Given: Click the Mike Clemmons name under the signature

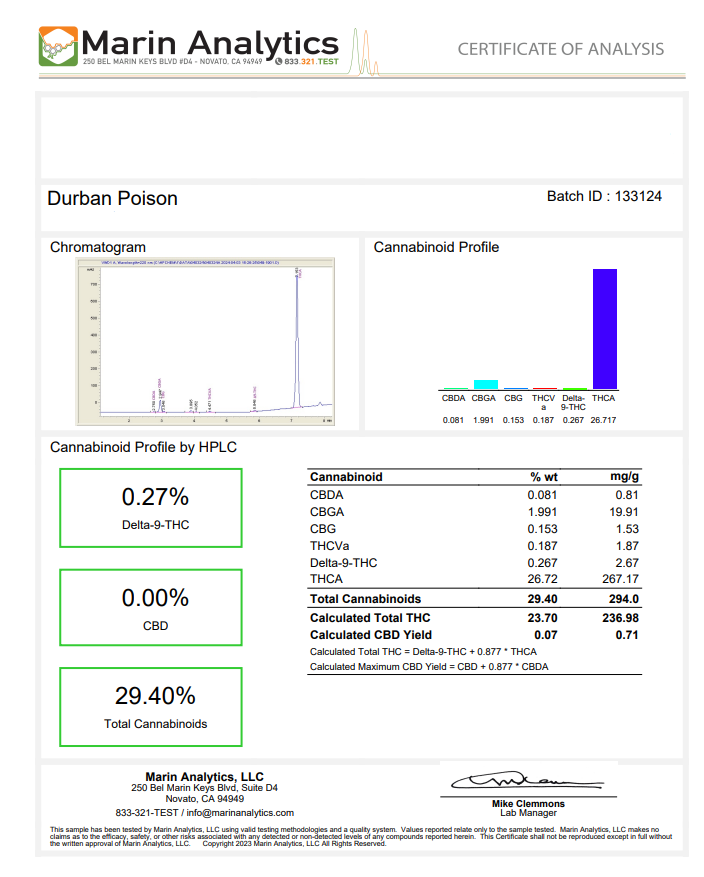Looking at the screenshot, I should (x=528, y=804).
